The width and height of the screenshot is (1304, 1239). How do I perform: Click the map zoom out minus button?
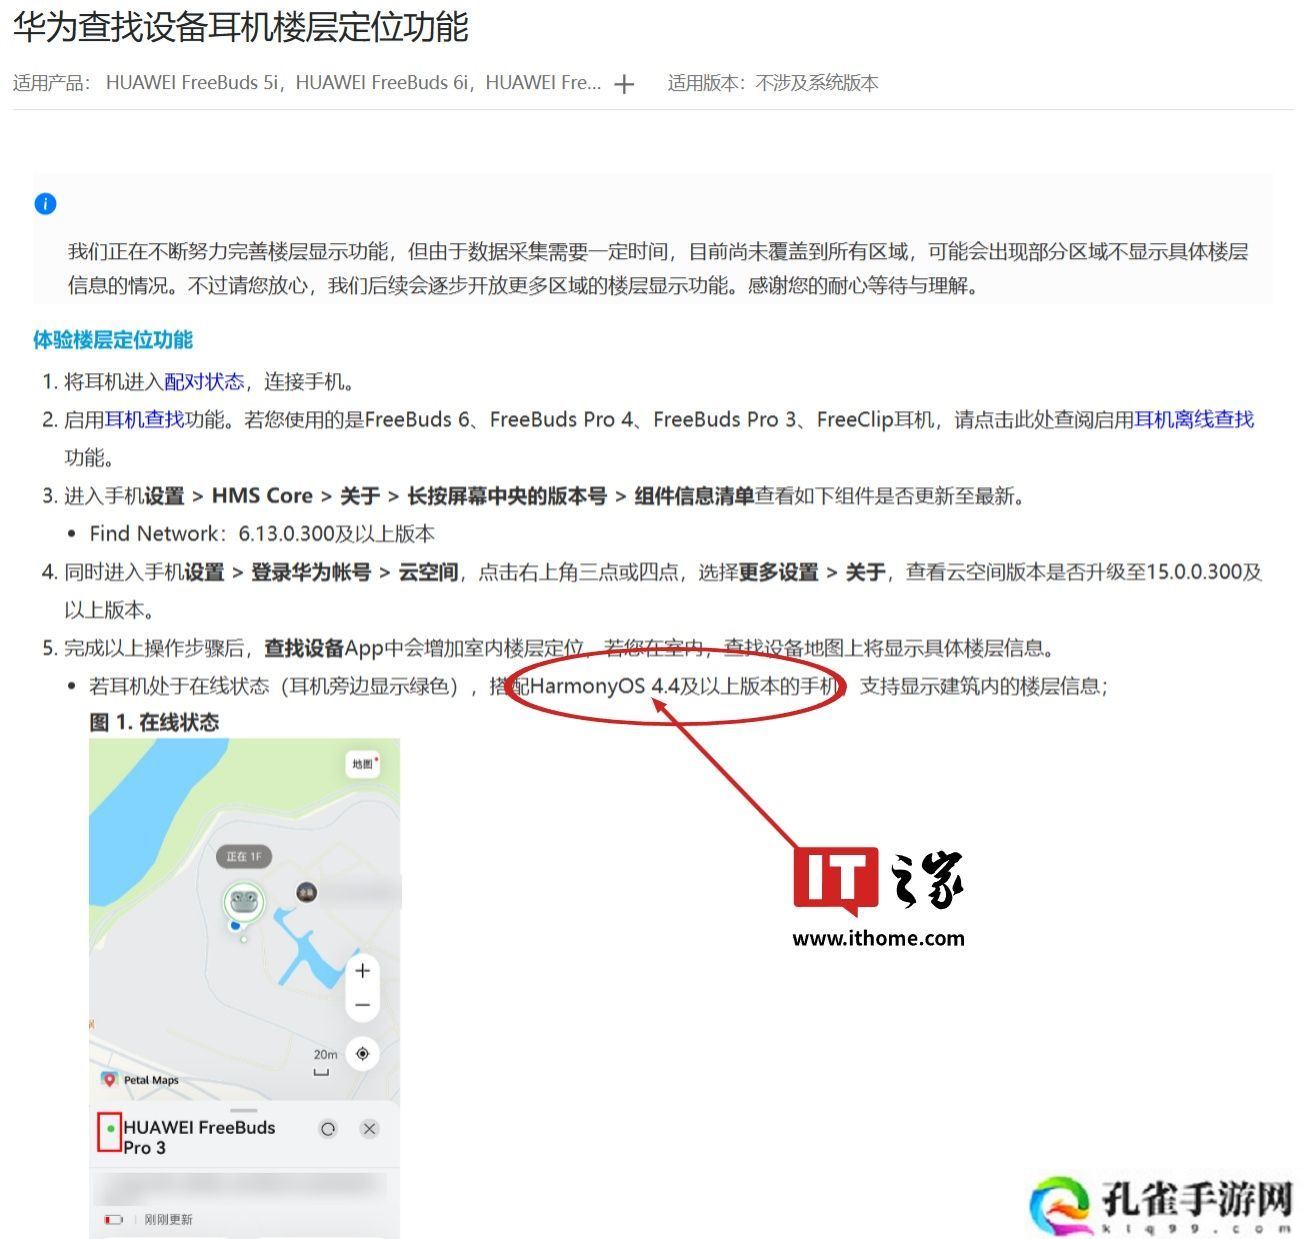(x=362, y=1005)
